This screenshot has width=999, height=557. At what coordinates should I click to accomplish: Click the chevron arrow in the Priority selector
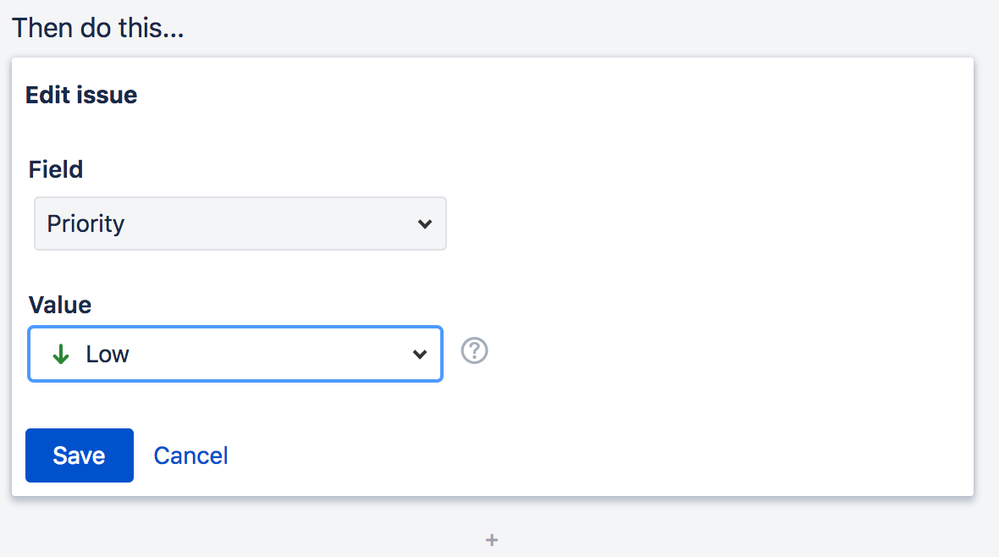coord(424,224)
